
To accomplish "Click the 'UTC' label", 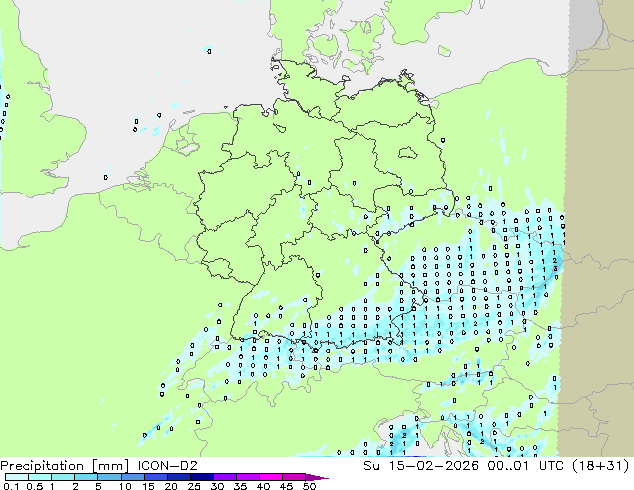I will [552, 466].
